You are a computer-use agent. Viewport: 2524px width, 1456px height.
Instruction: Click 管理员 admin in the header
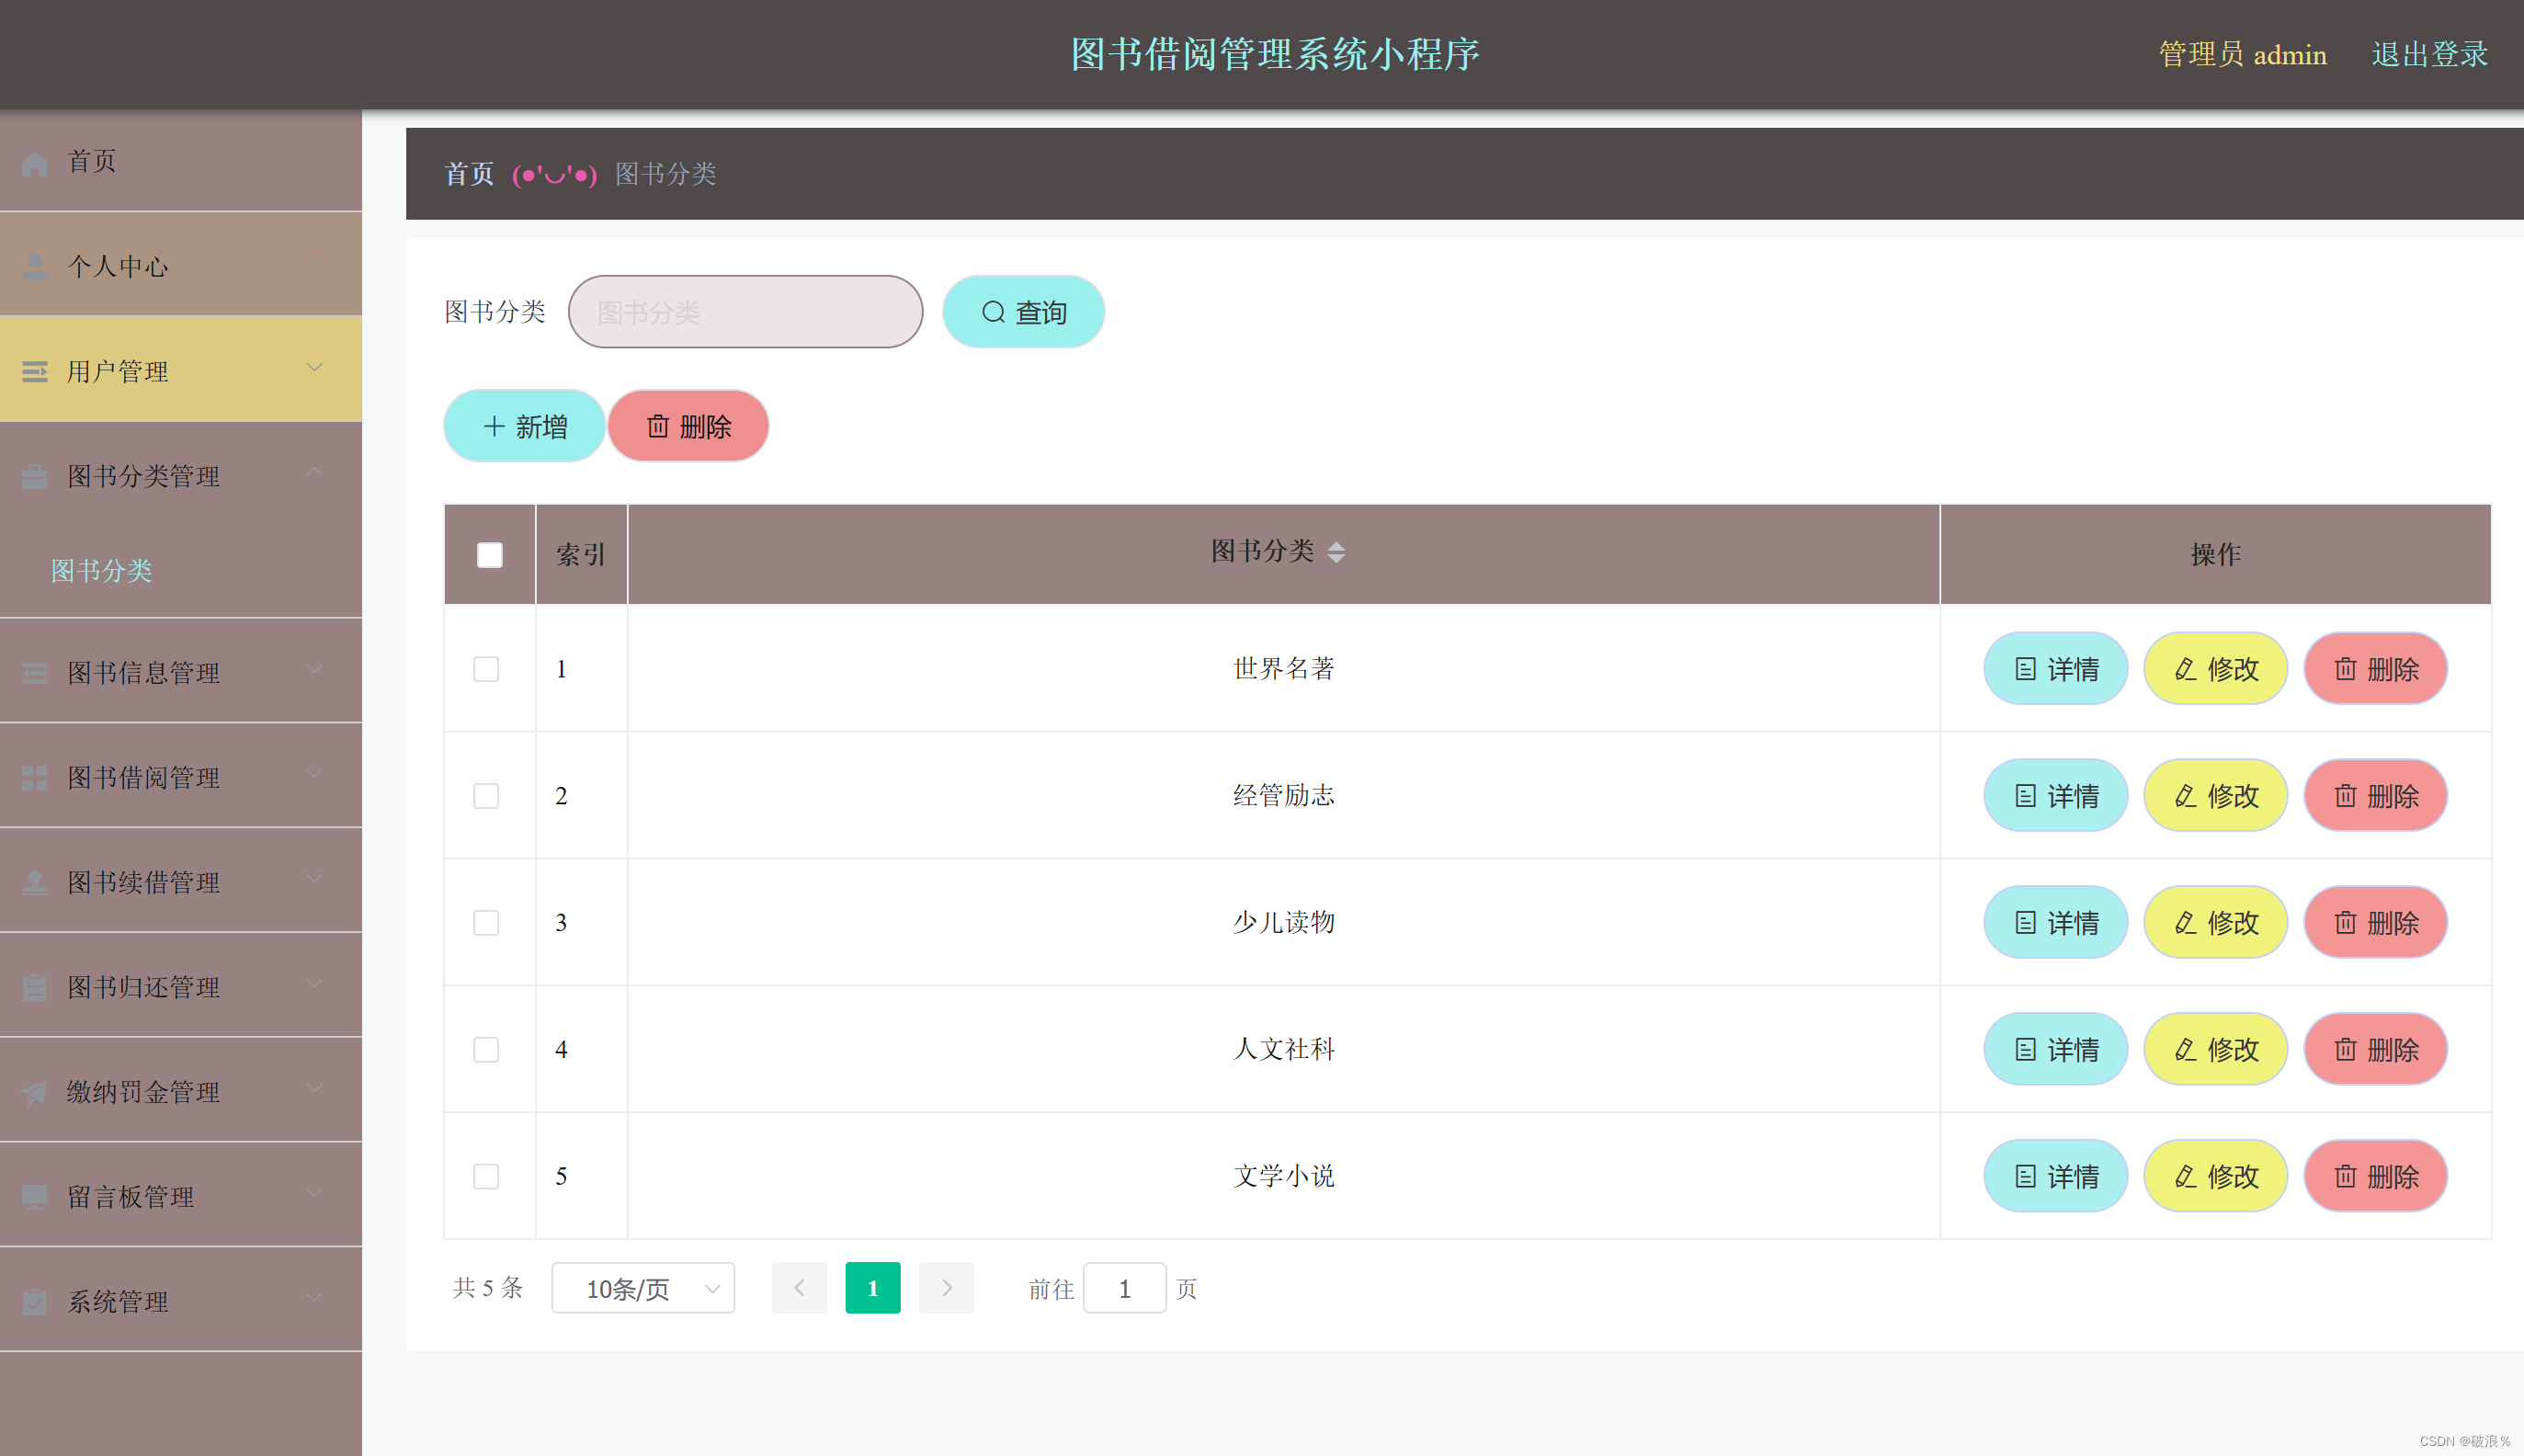click(x=2243, y=54)
